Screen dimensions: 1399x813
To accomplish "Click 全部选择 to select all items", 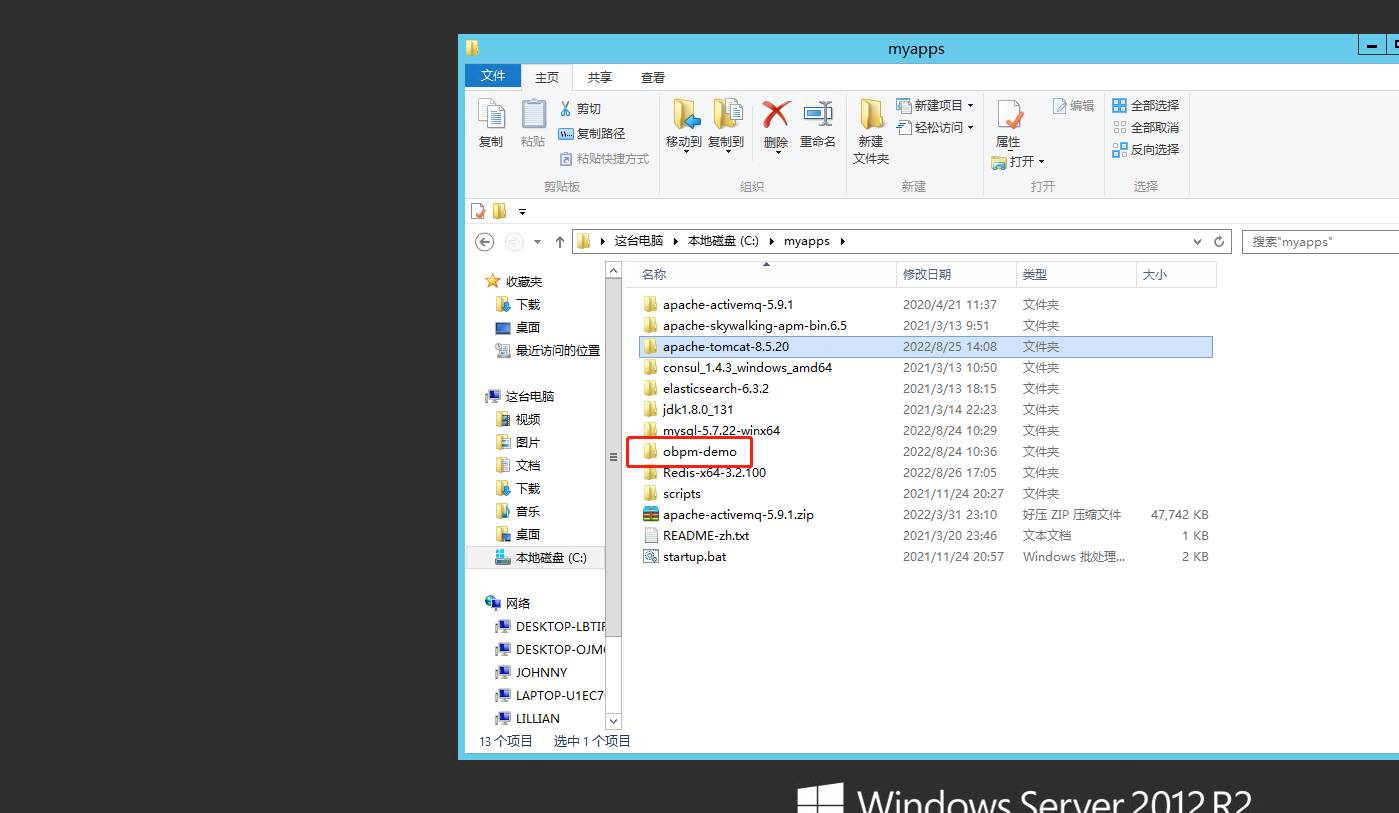I will click(x=1146, y=105).
